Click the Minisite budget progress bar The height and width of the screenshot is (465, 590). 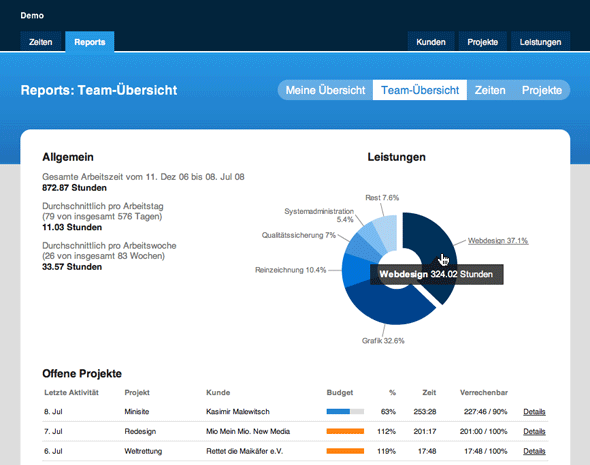345,412
